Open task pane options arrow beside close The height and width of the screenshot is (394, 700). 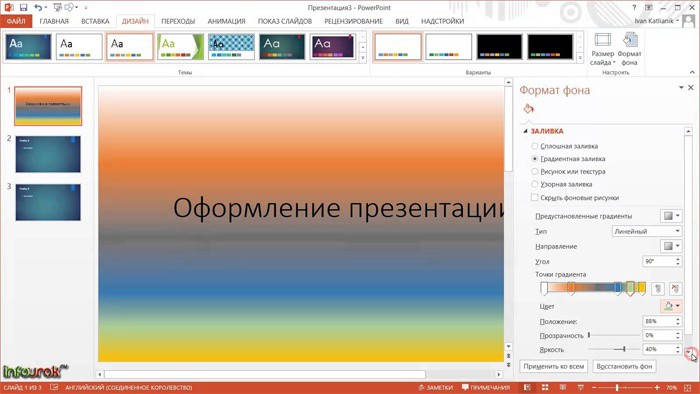tap(681, 87)
